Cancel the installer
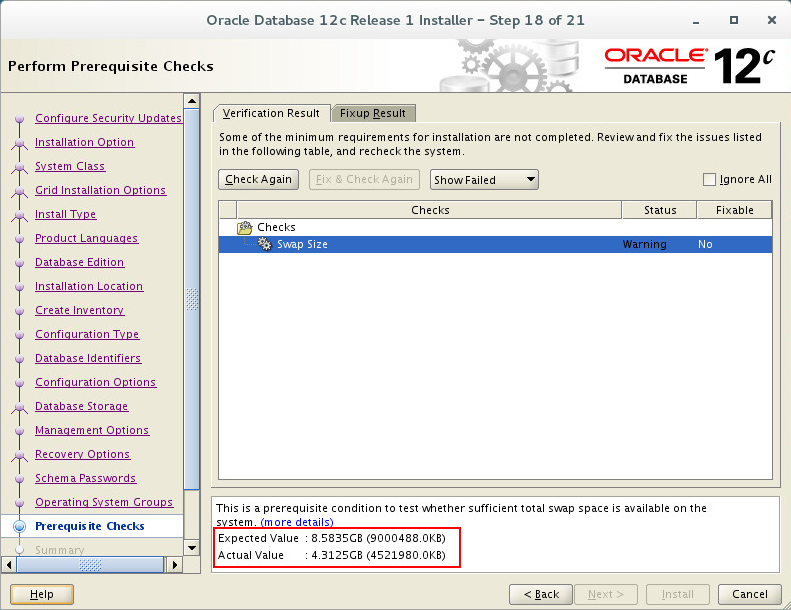The image size is (791, 610). coord(750,594)
